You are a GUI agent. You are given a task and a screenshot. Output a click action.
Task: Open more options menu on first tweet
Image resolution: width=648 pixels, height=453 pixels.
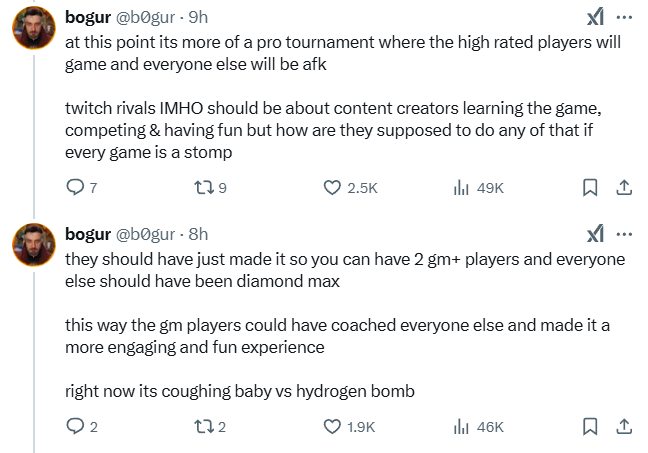pyautogui.click(x=624, y=17)
